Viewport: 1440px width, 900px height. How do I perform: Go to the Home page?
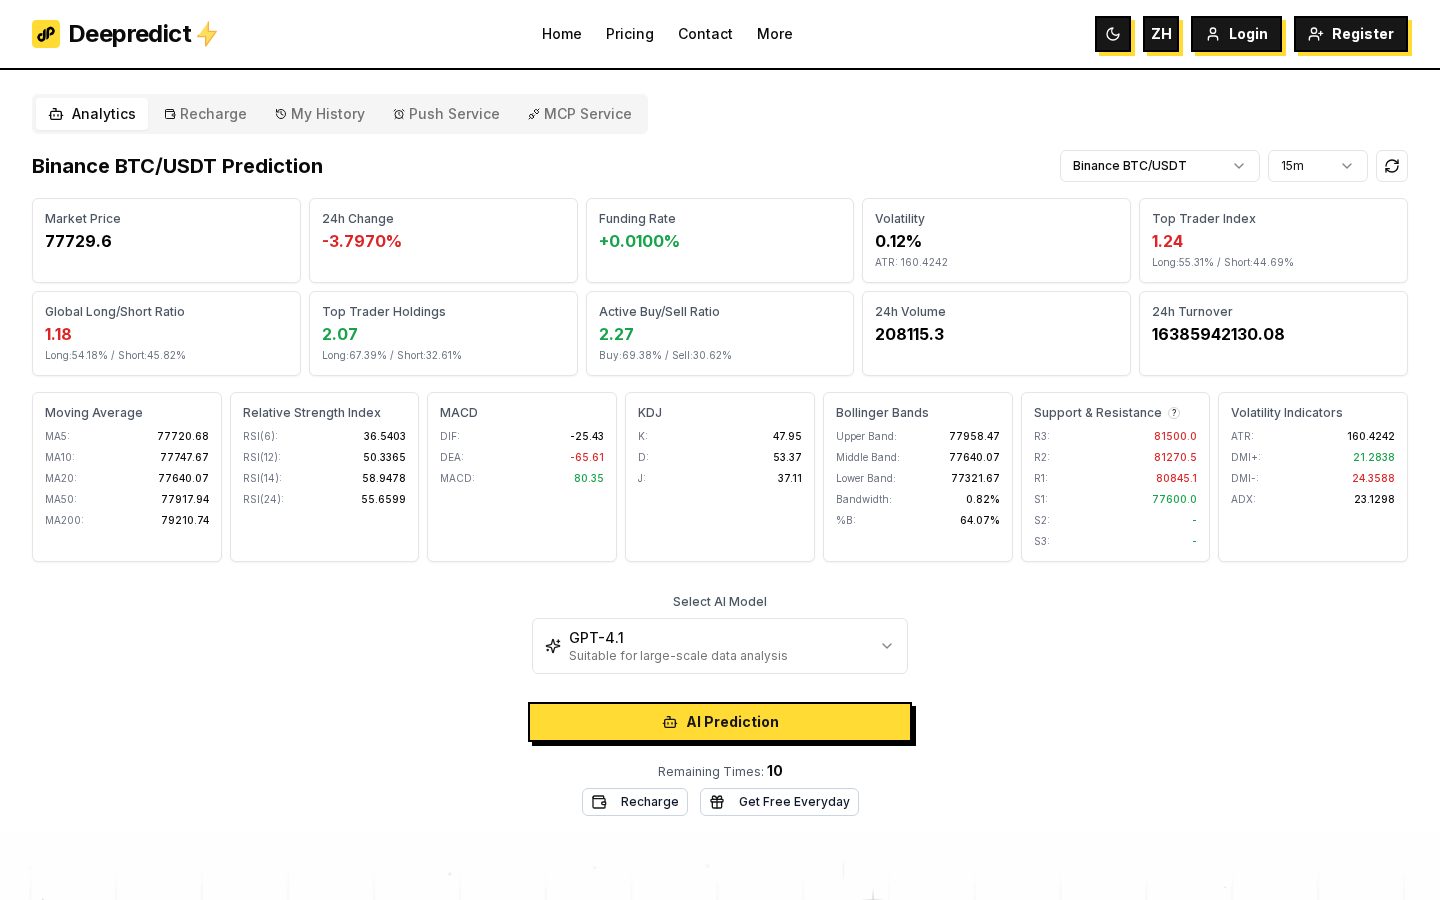(562, 34)
